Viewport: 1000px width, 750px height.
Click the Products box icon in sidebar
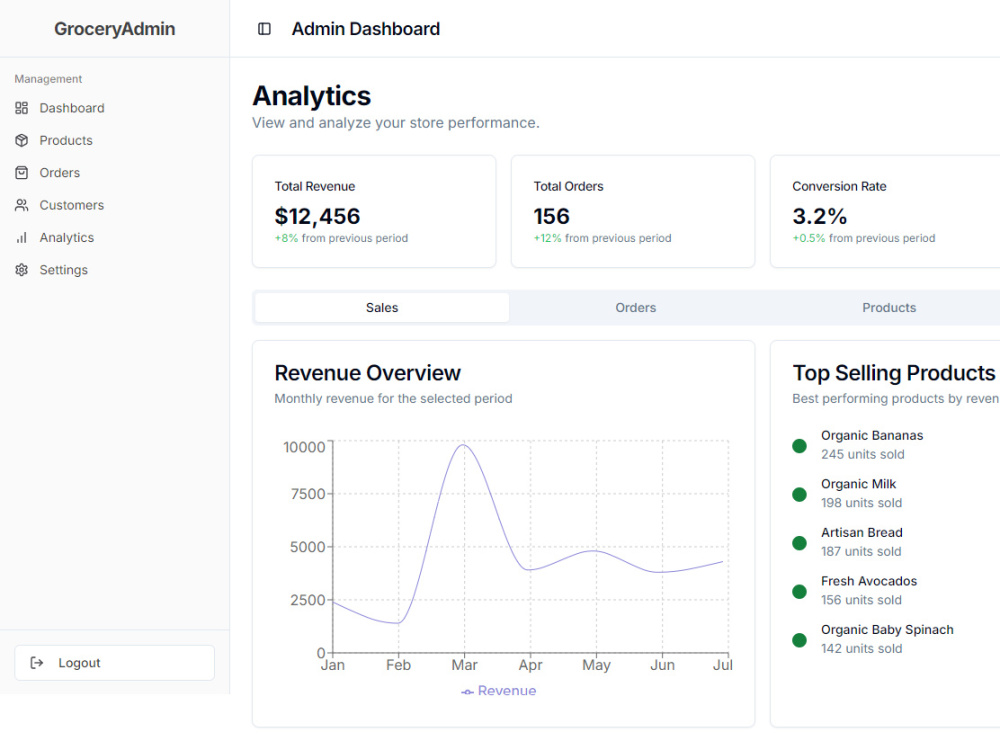point(22,140)
